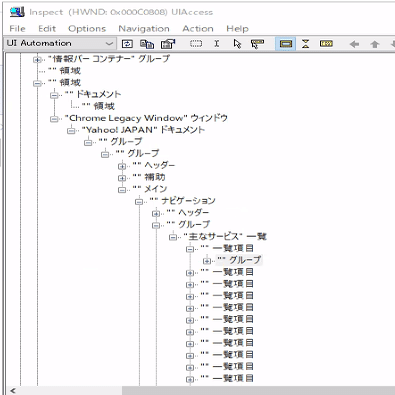Click the up arrow navigation icon

[x=375, y=44]
